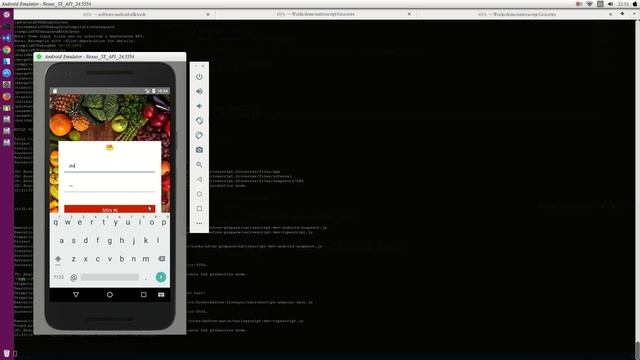Tap the o key on the keyboard
640x360 pixels.
coord(152,222)
